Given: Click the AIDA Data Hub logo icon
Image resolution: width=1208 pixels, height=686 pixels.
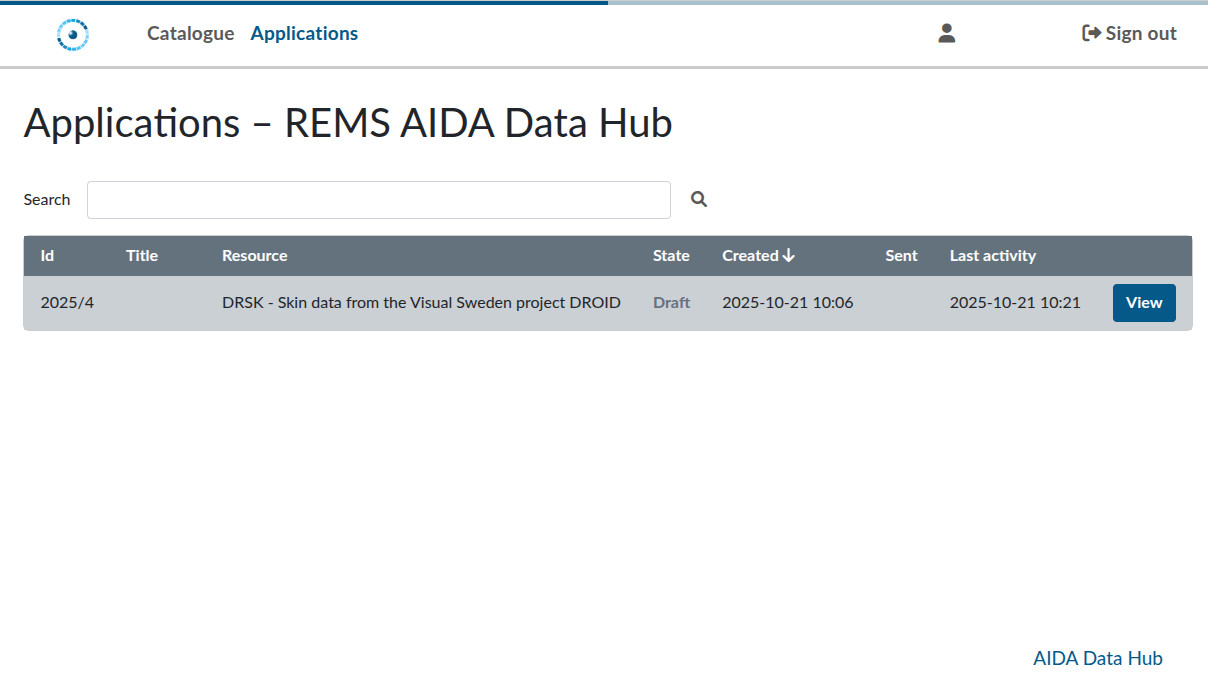Looking at the screenshot, I should pyautogui.click(x=73, y=34).
